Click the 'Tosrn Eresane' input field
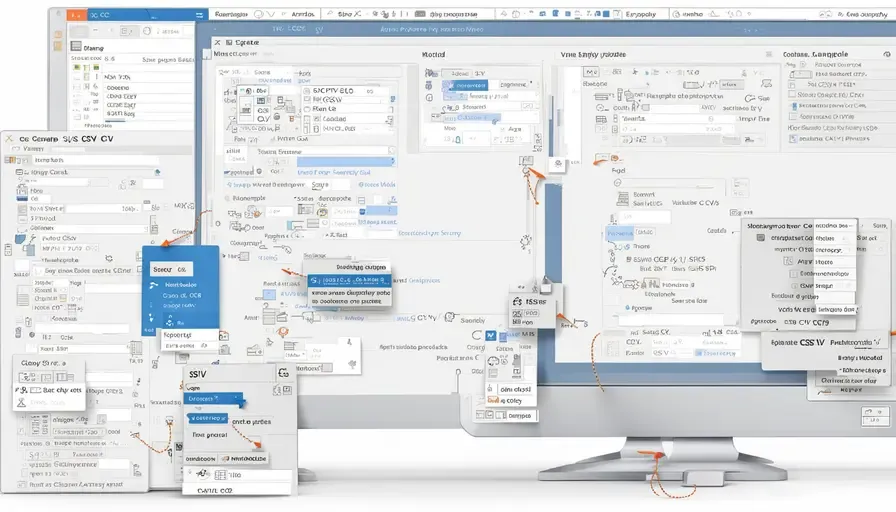This screenshot has width=896, height=512. (x=326, y=151)
